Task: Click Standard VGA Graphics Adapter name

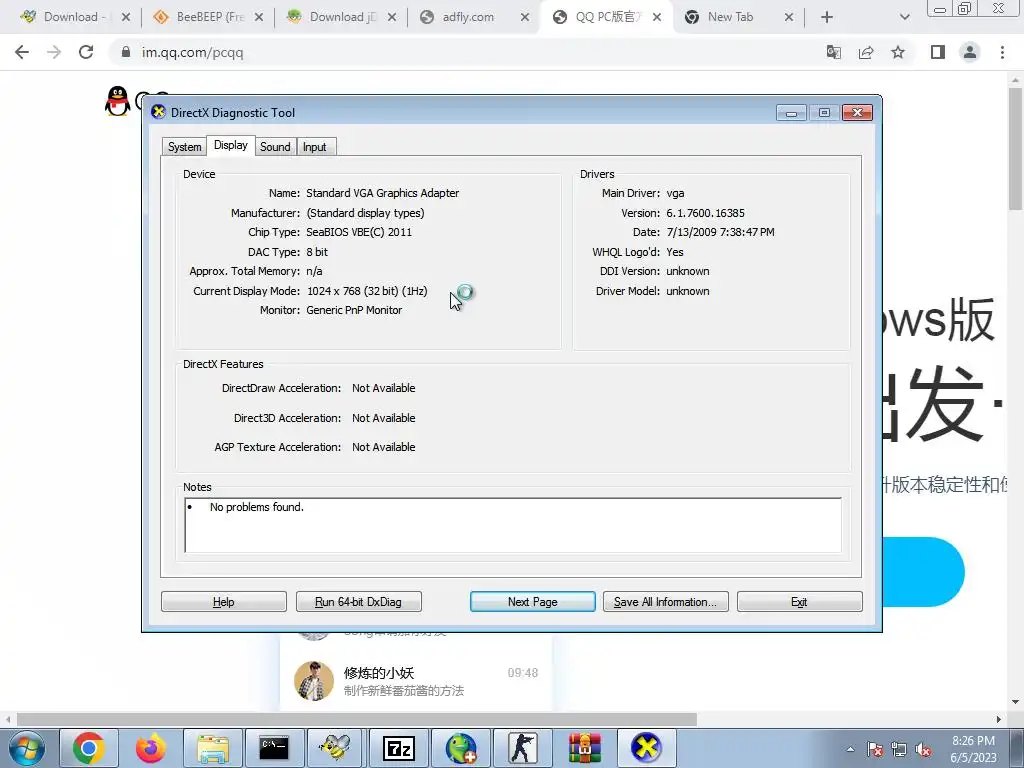Action: 383,193
